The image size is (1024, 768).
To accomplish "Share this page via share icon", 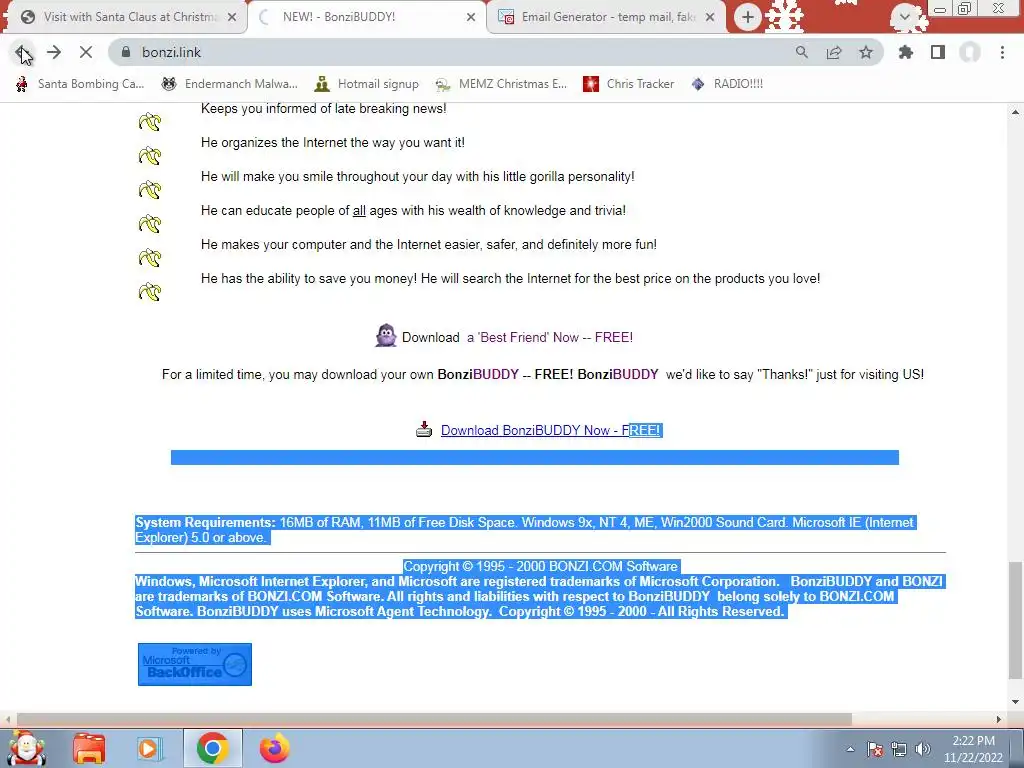I will [834, 52].
